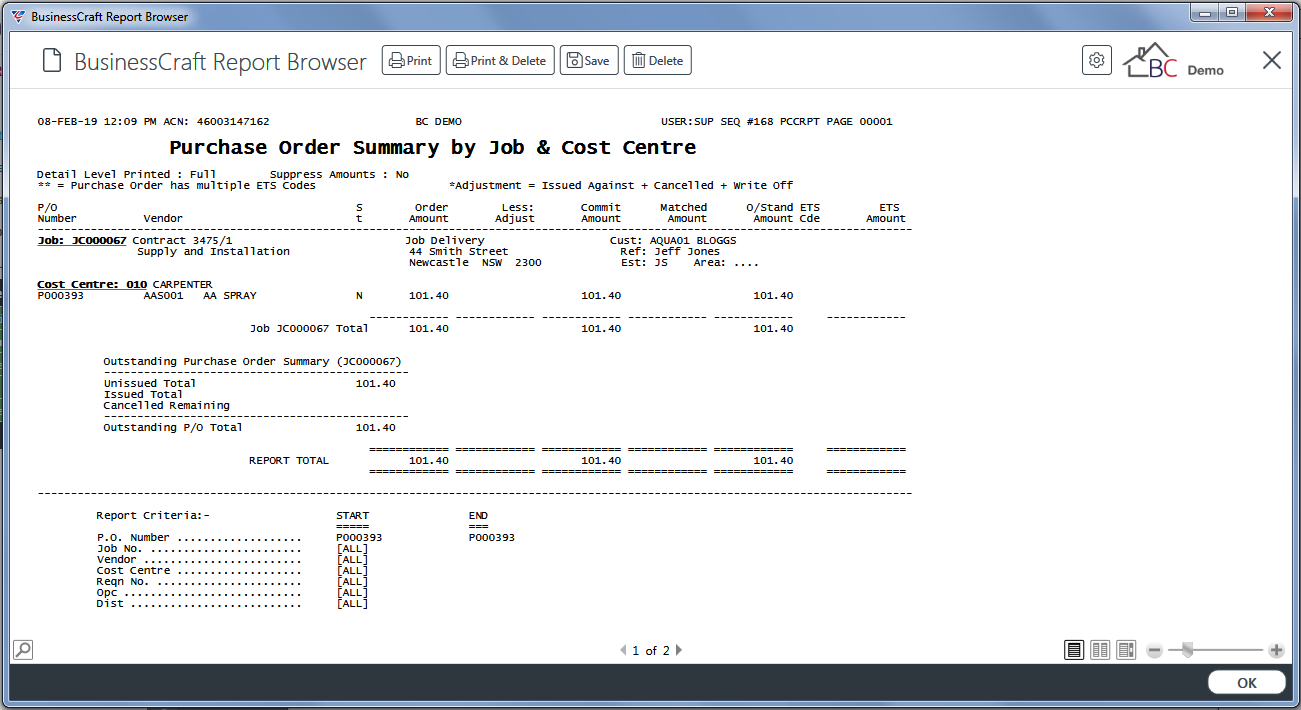Click "Outstanding Purchase Order Summary (JC000067)" heading
The width and height of the screenshot is (1301, 710).
(253, 362)
